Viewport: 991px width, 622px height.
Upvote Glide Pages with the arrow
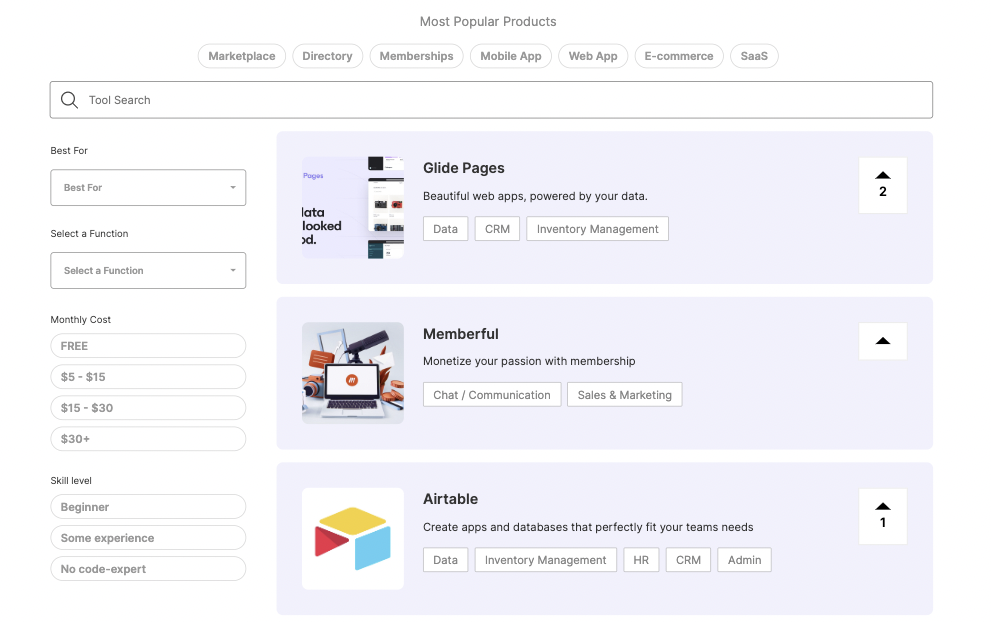point(882,176)
